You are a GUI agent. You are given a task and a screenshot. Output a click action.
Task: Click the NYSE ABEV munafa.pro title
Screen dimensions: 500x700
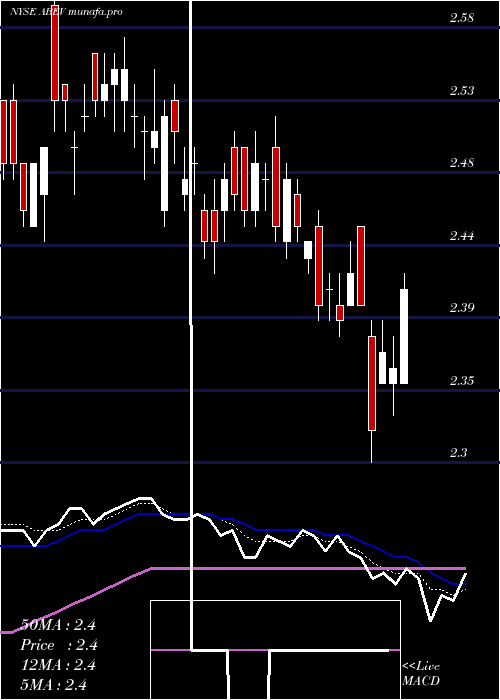point(66,12)
